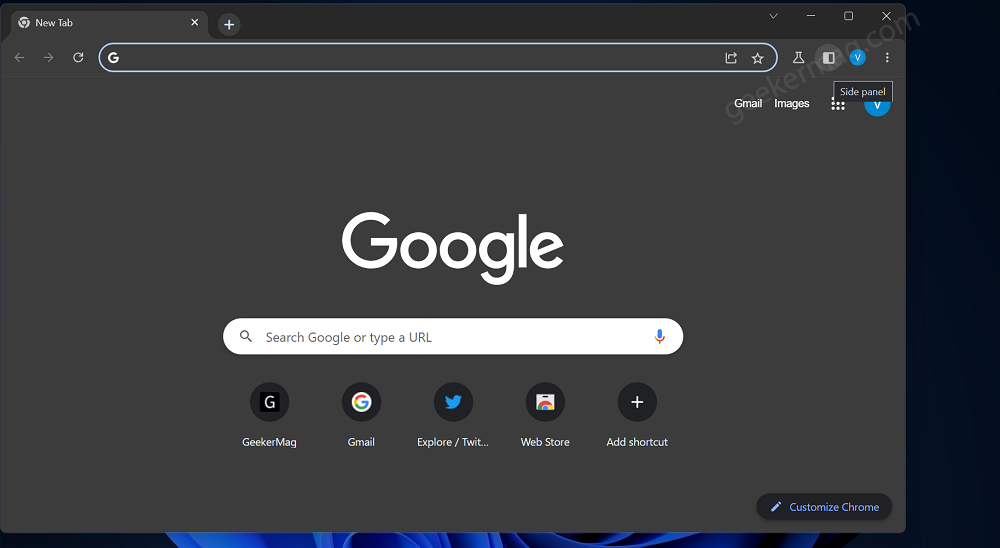The height and width of the screenshot is (548, 1000).
Task: Share this page via address bar icon
Action: coord(731,58)
